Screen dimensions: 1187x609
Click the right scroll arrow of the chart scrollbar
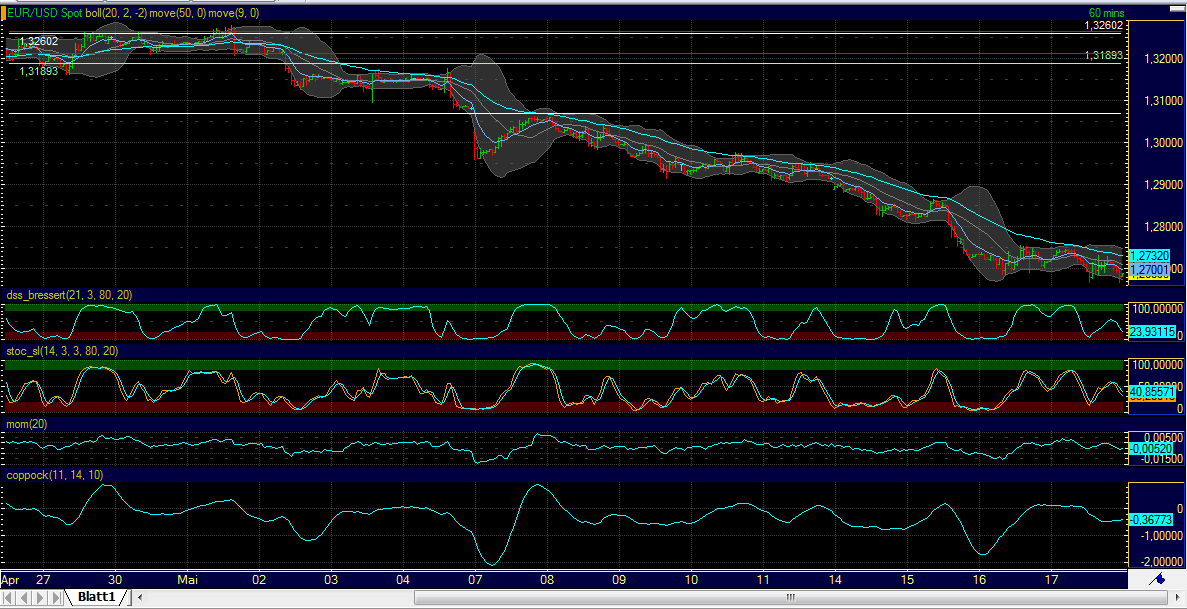[1178, 596]
